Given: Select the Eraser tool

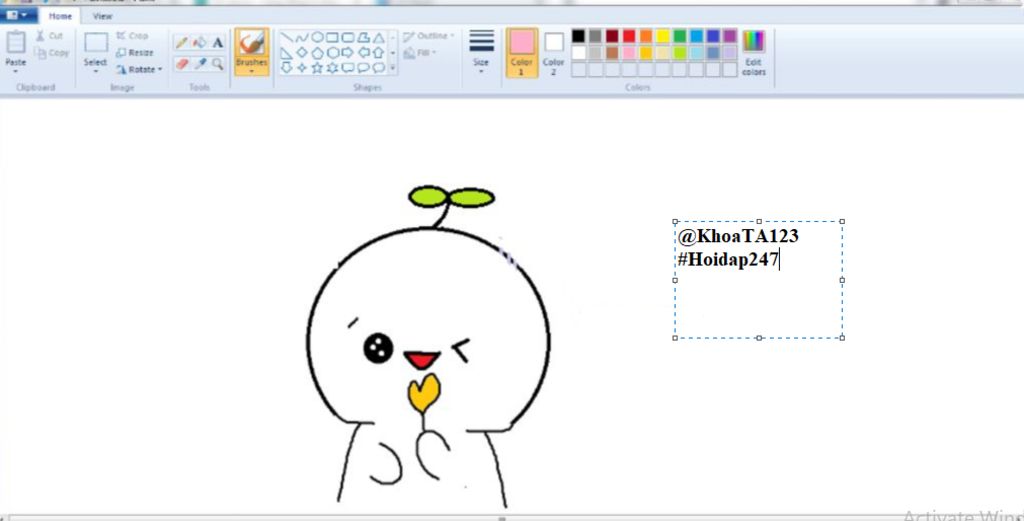Looking at the screenshot, I should (x=182, y=63).
